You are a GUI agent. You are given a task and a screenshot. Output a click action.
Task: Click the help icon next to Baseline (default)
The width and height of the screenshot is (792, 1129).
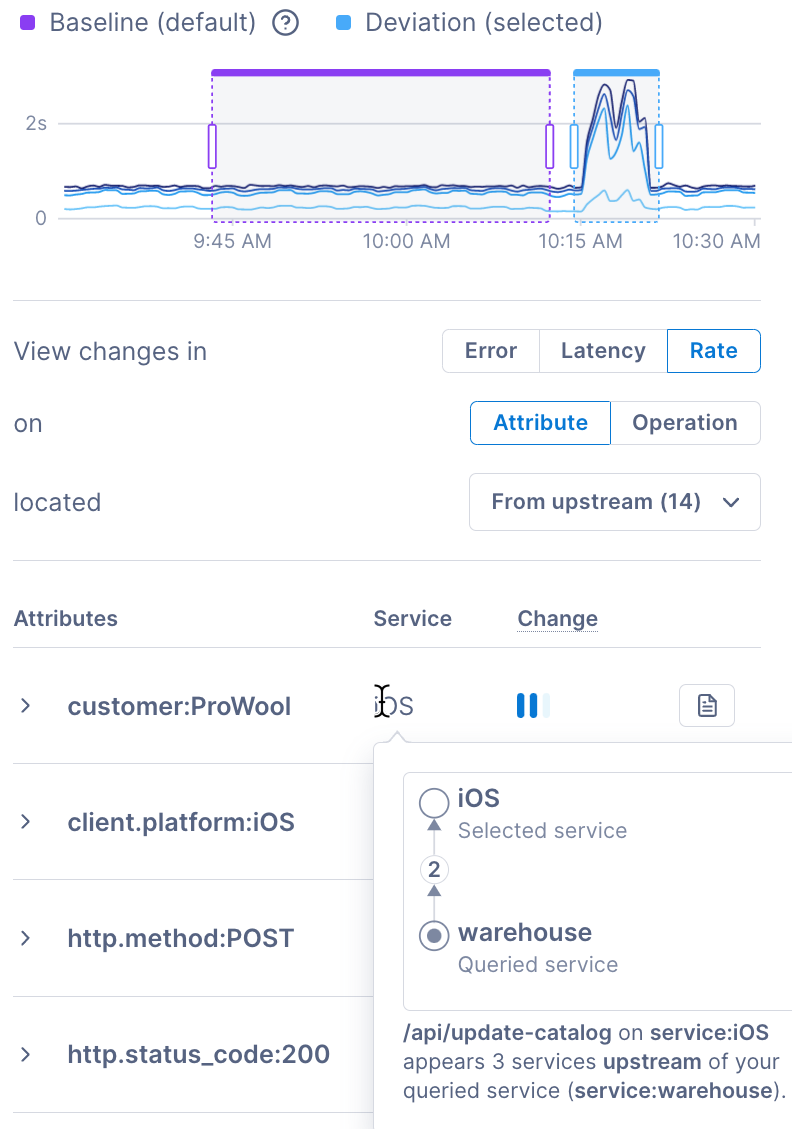click(286, 22)
